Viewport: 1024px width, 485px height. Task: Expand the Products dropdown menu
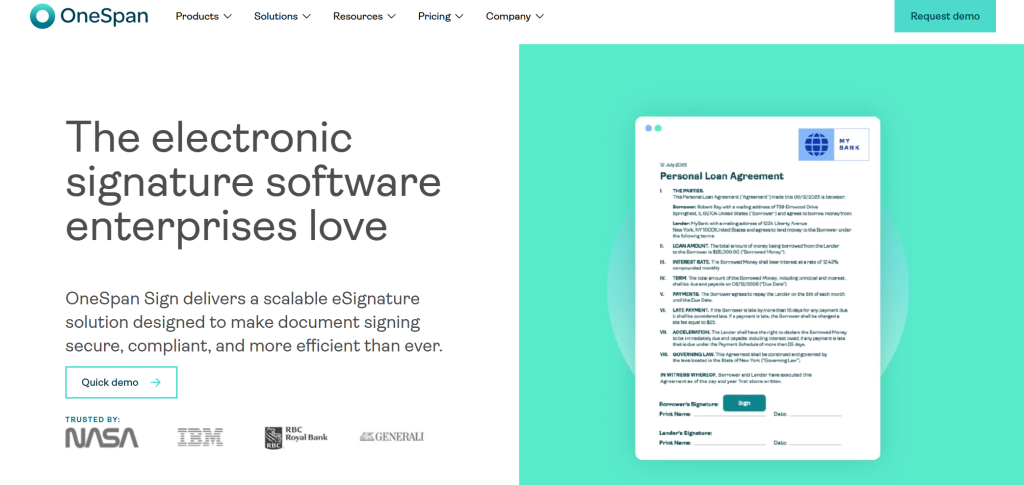coord(204,16)
